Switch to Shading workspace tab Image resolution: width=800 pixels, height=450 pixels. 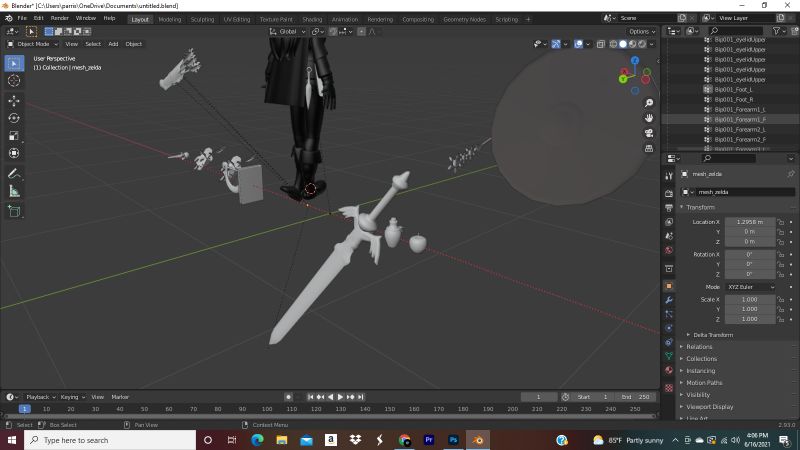coord(312,19)
